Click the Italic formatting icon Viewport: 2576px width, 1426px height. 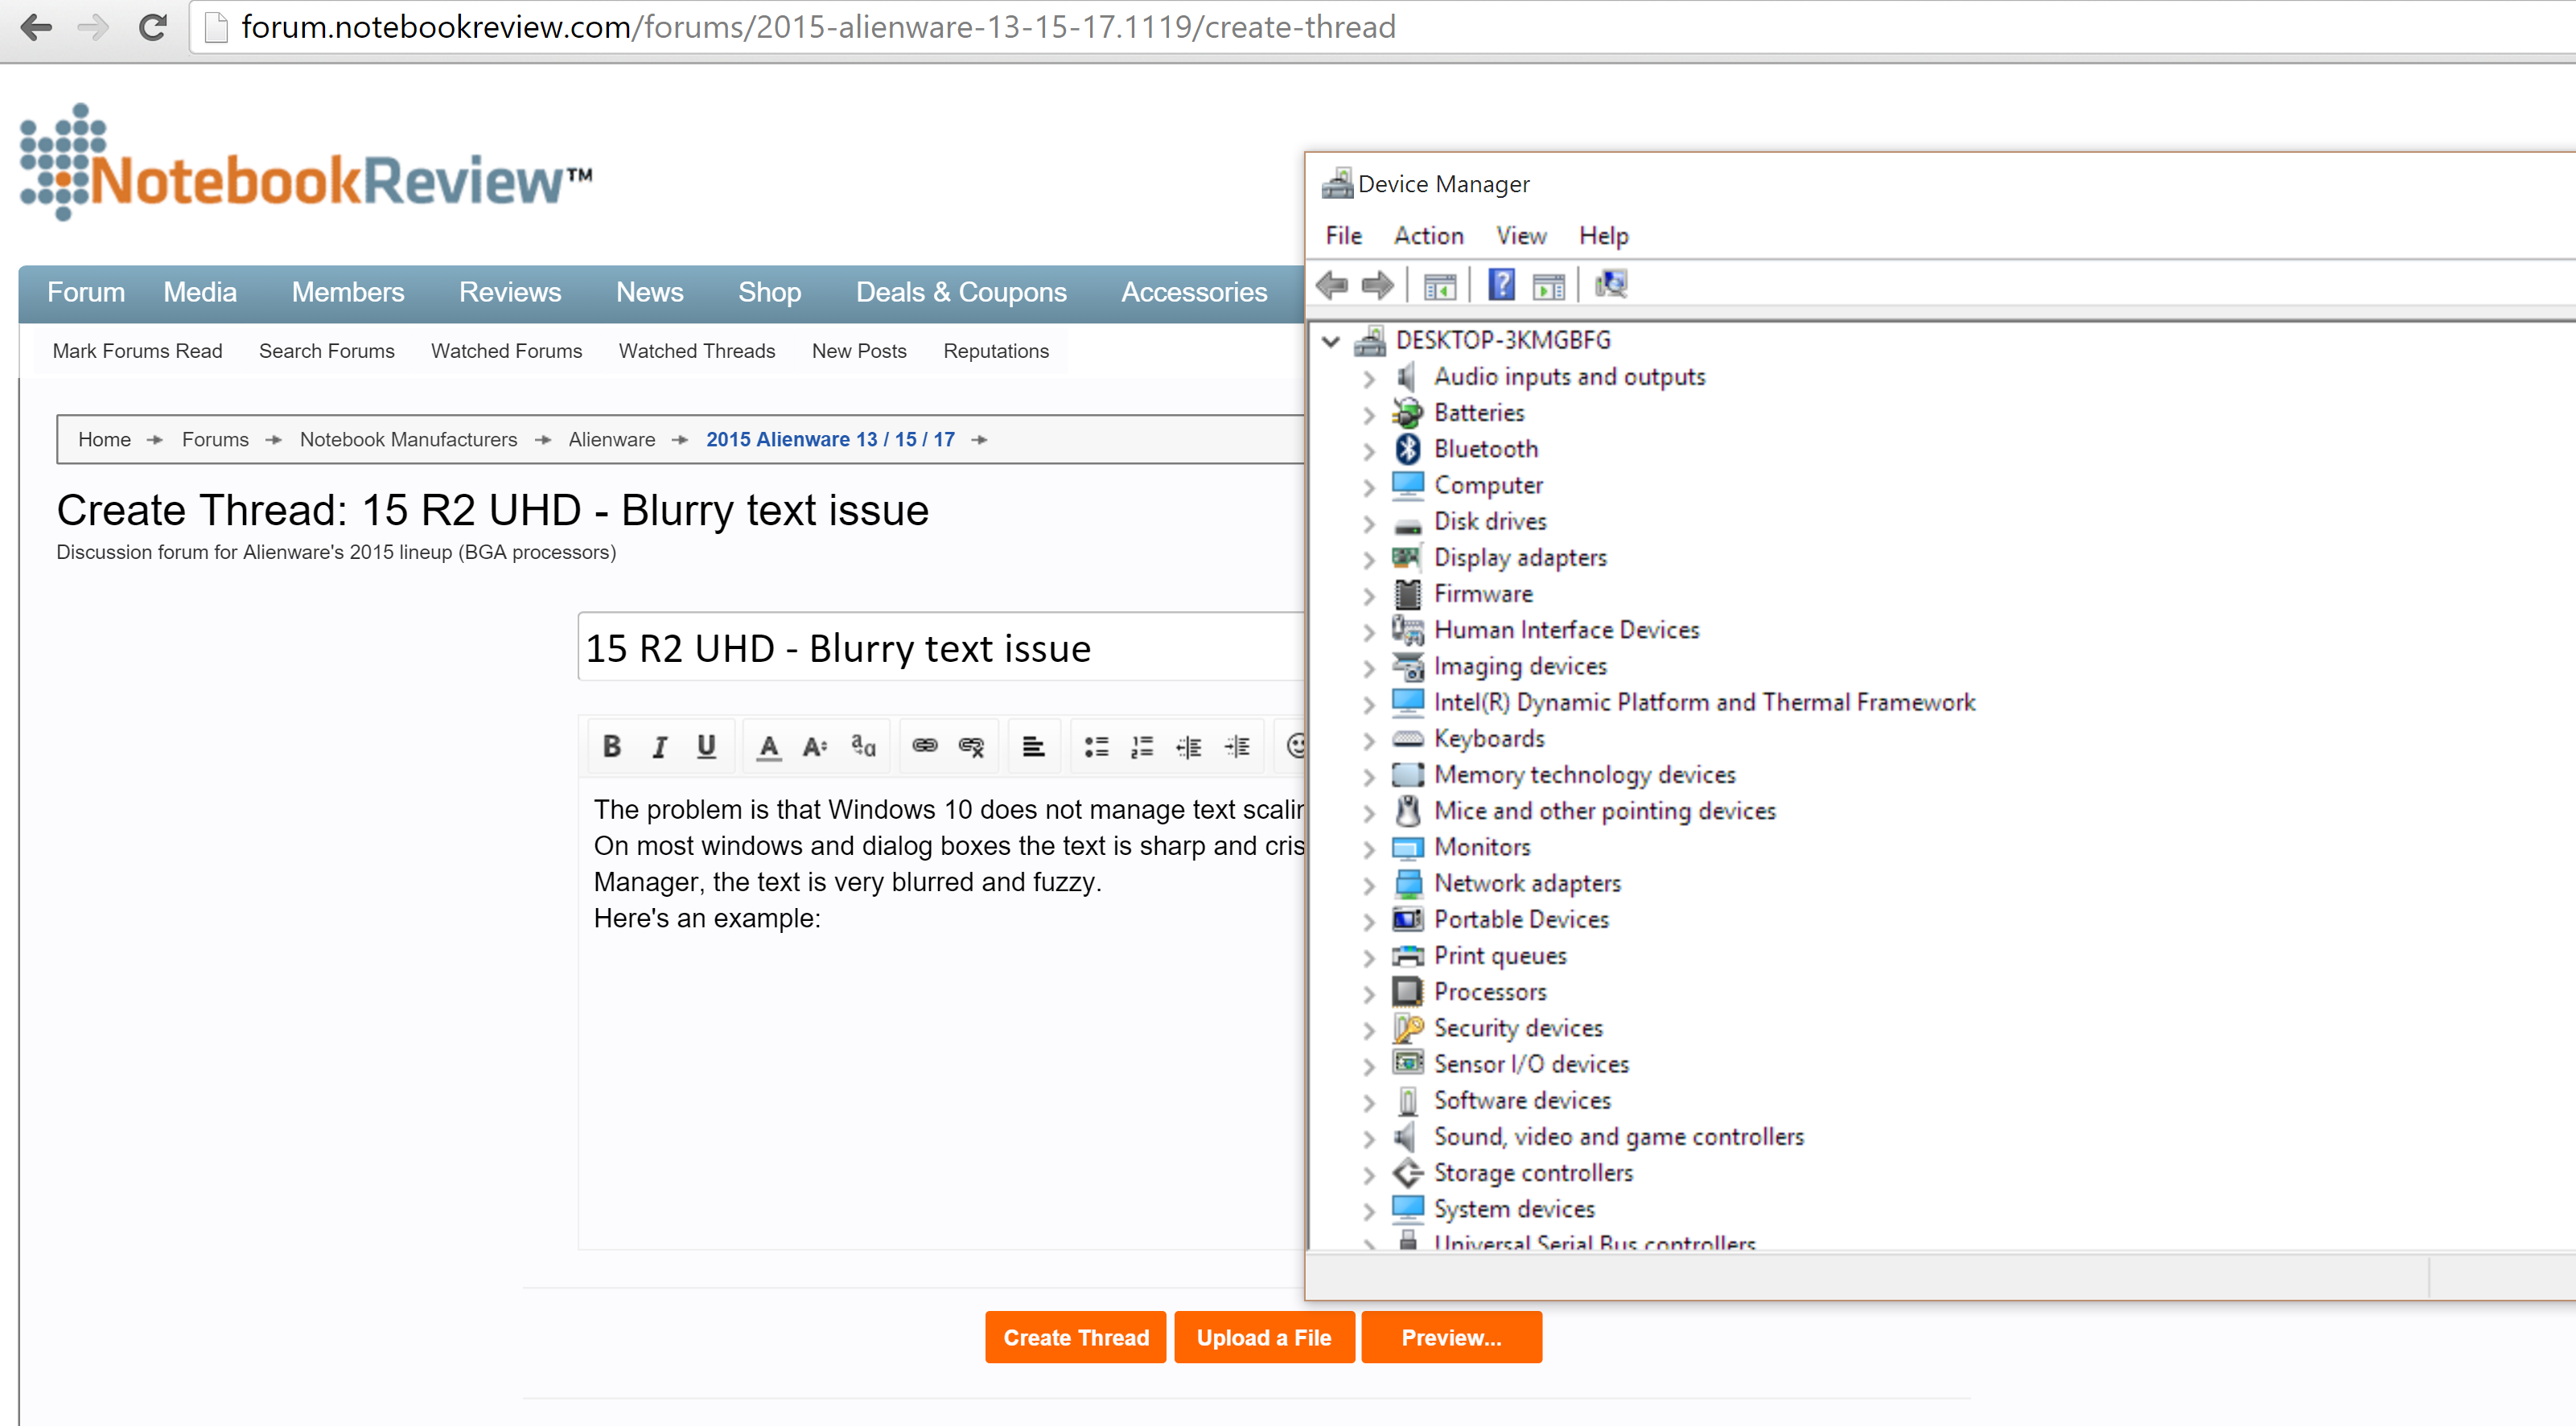pos(656,745)
